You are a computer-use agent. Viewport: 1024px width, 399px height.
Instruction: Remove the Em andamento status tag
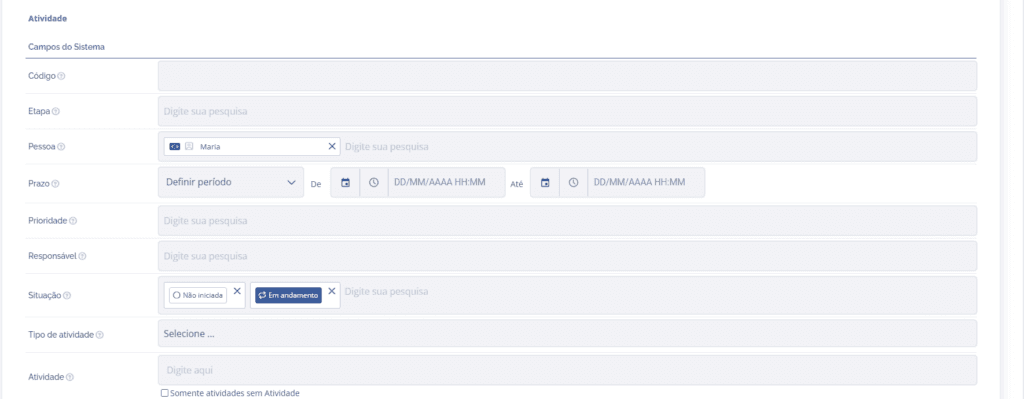(x=332, y=291)
